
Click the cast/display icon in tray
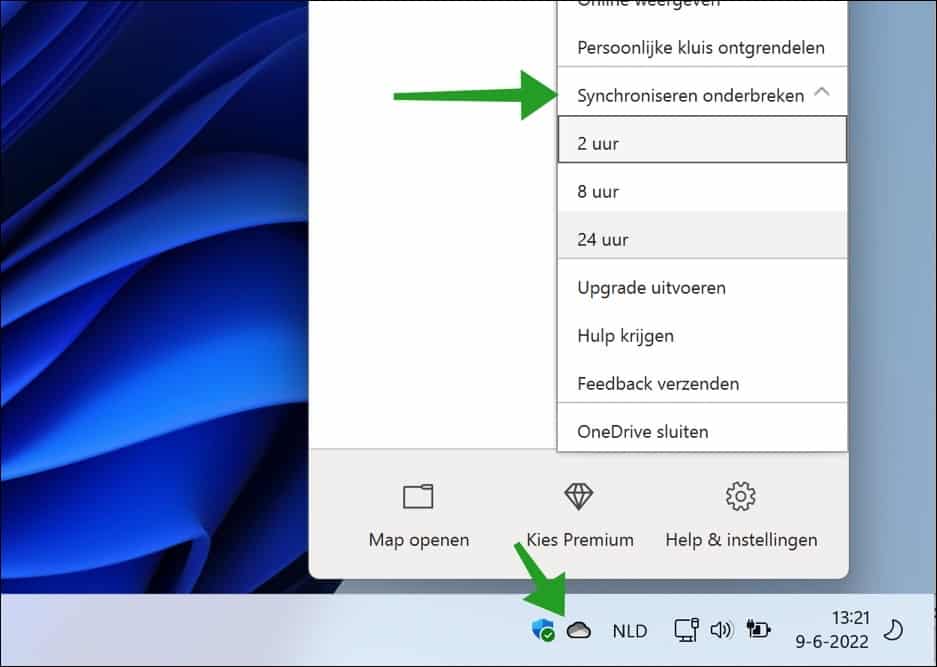click(x=687, y=630)
